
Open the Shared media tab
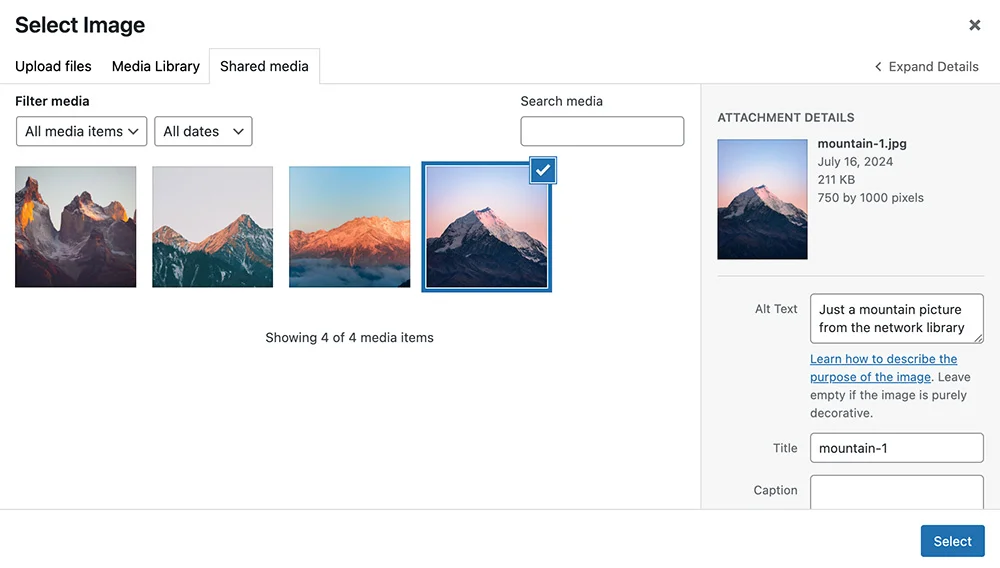[264, 66]
